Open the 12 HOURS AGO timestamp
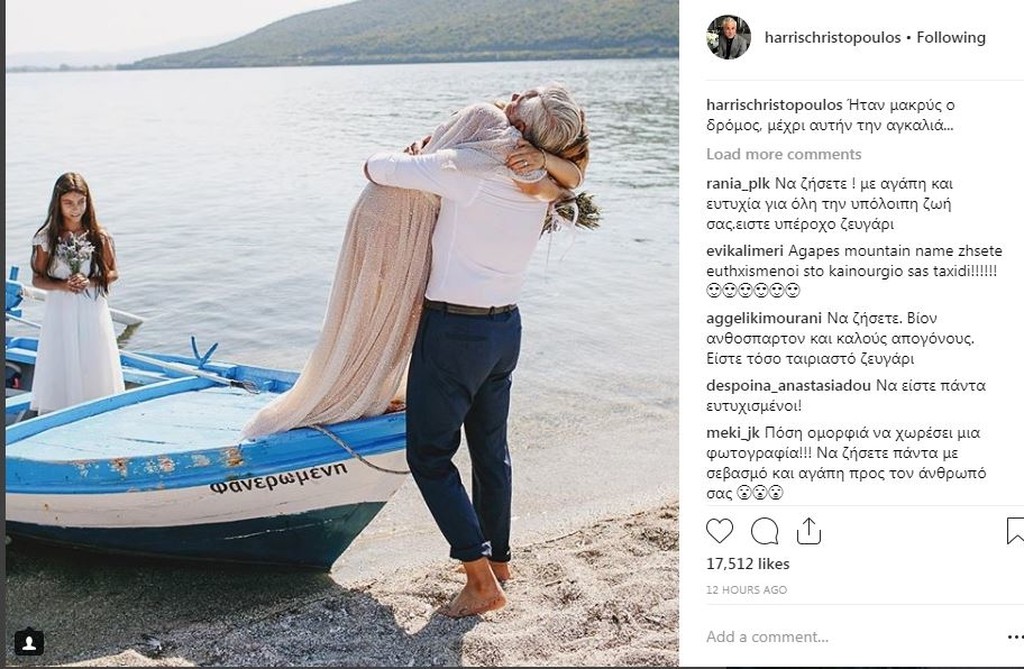This screenshot has width=1024, height=669. pyautogui.click(x=746, y=589)
